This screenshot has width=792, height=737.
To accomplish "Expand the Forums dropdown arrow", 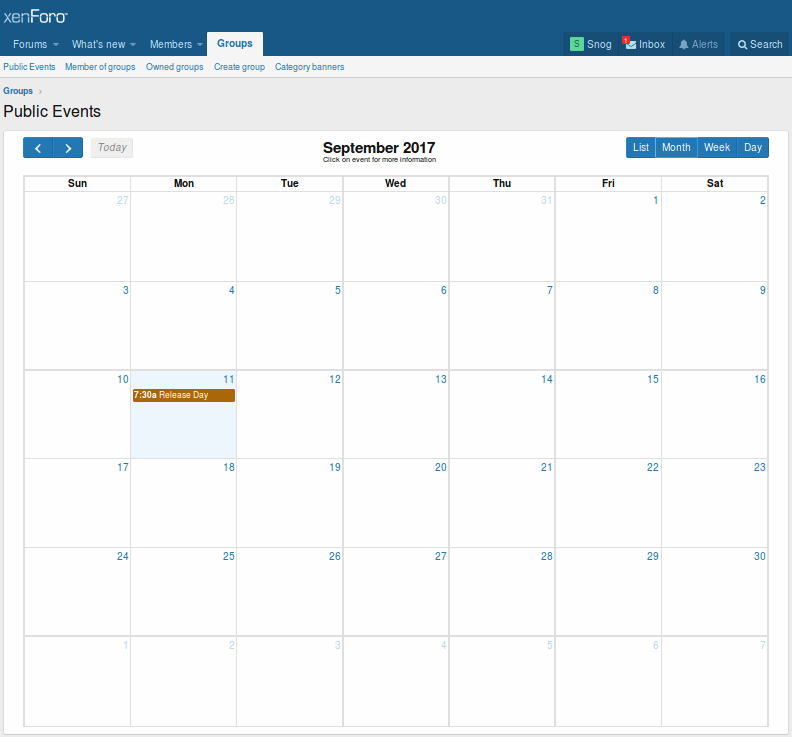I will 56,45.
